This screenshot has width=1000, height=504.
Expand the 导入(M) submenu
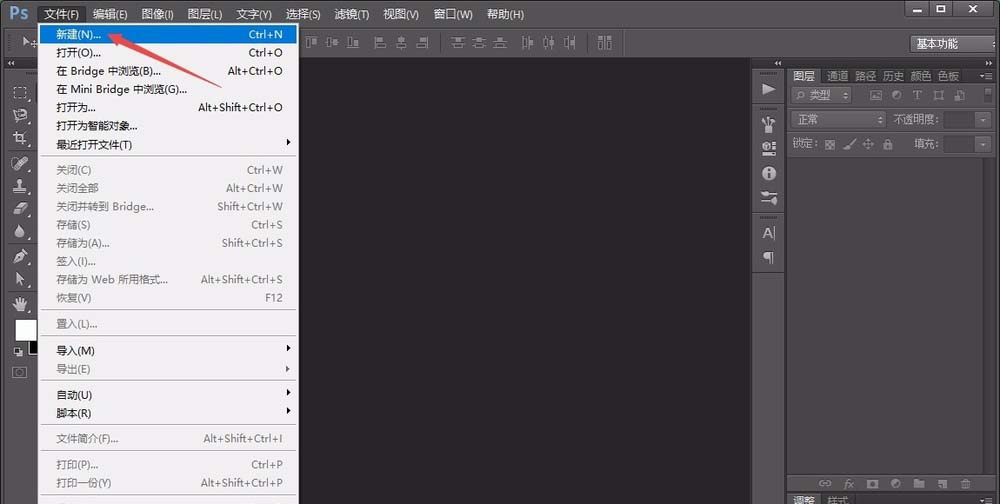[168, 350]
